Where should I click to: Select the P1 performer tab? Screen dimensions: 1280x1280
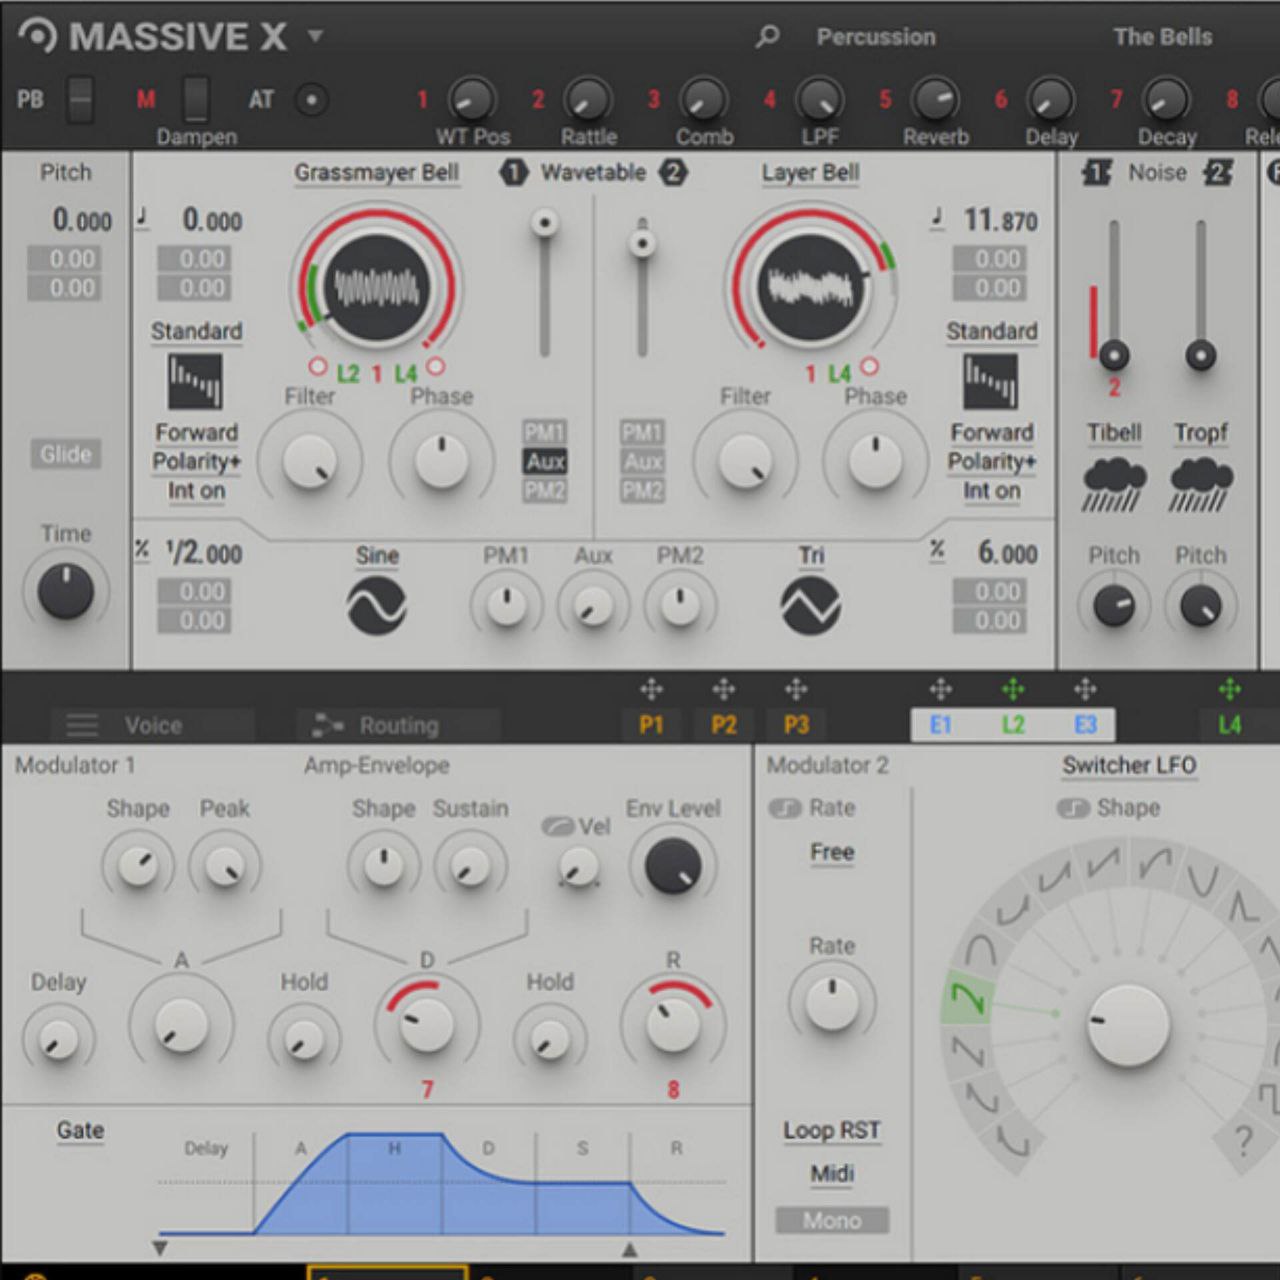(x=651, y=724)
